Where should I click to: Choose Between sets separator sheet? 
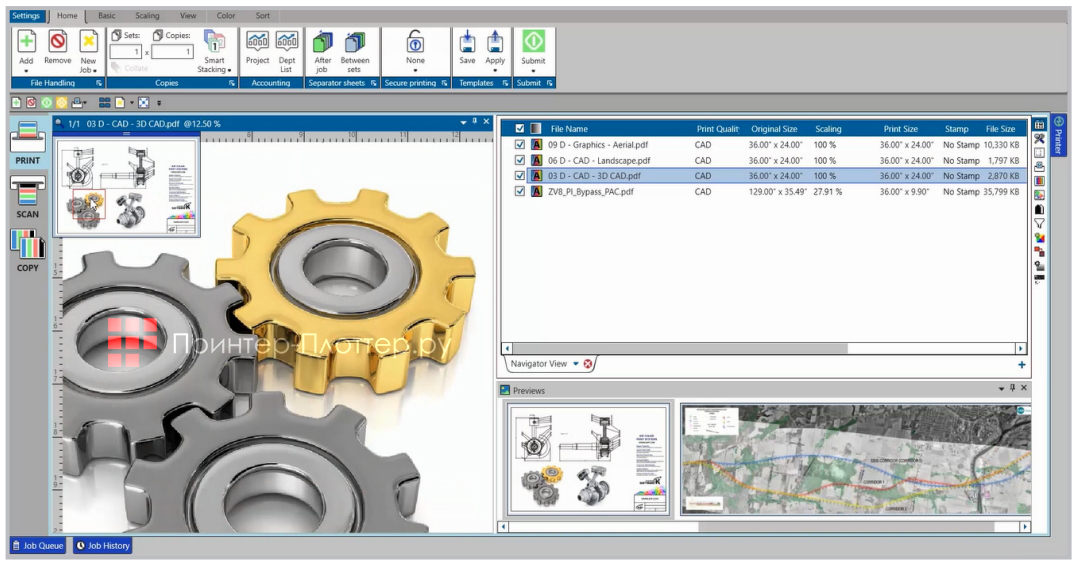pos(354,42)
